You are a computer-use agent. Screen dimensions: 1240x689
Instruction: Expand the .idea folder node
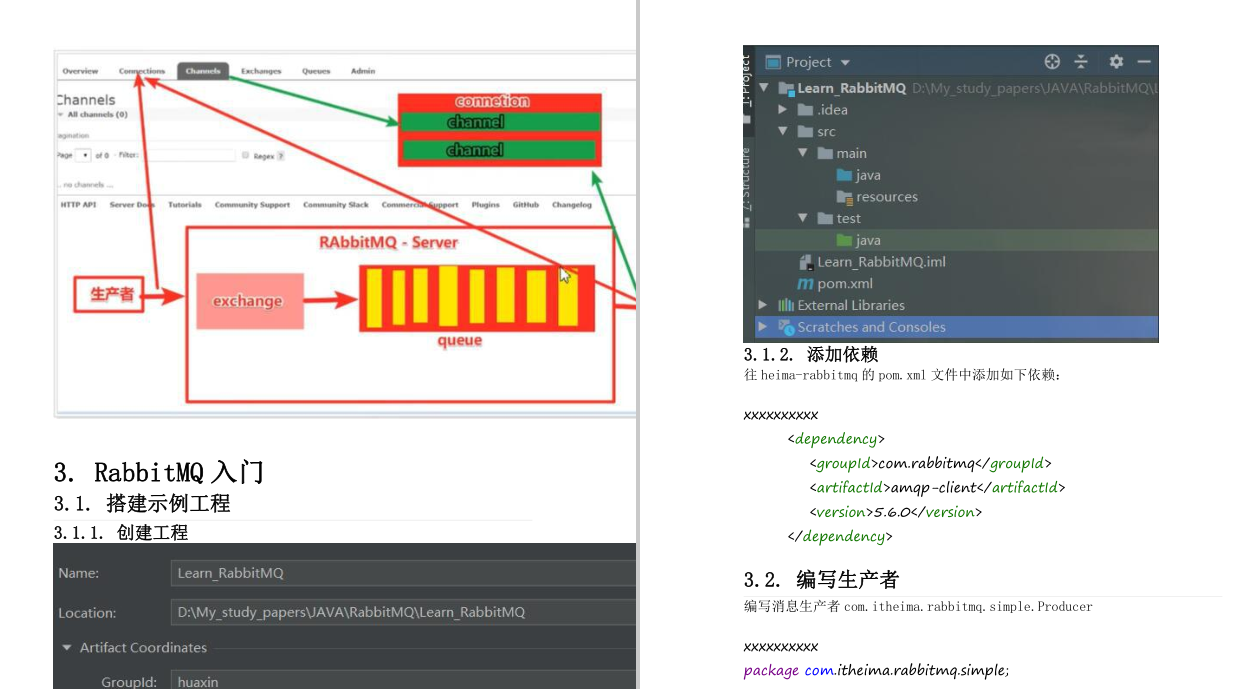click(x=782, y=109)
